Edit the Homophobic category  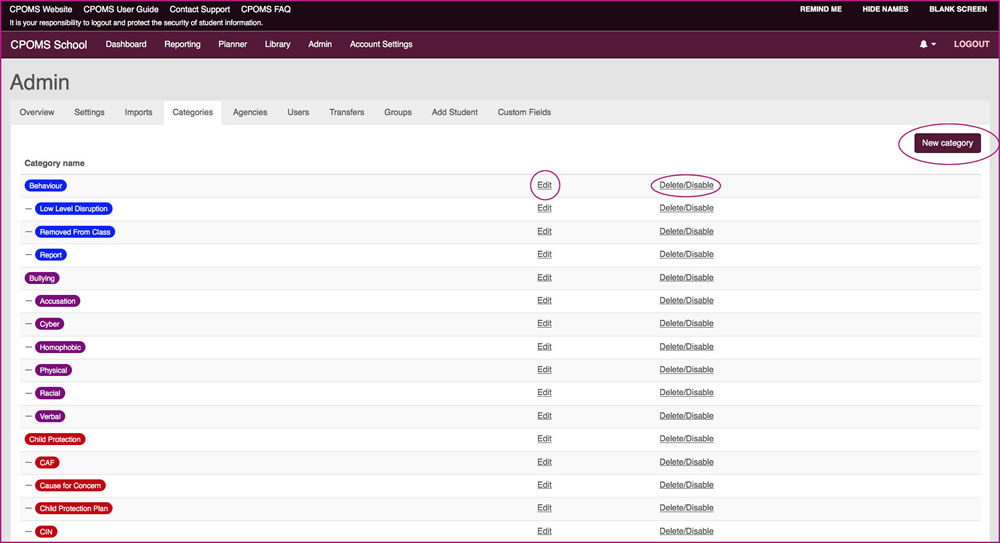[x=544, y=346]
